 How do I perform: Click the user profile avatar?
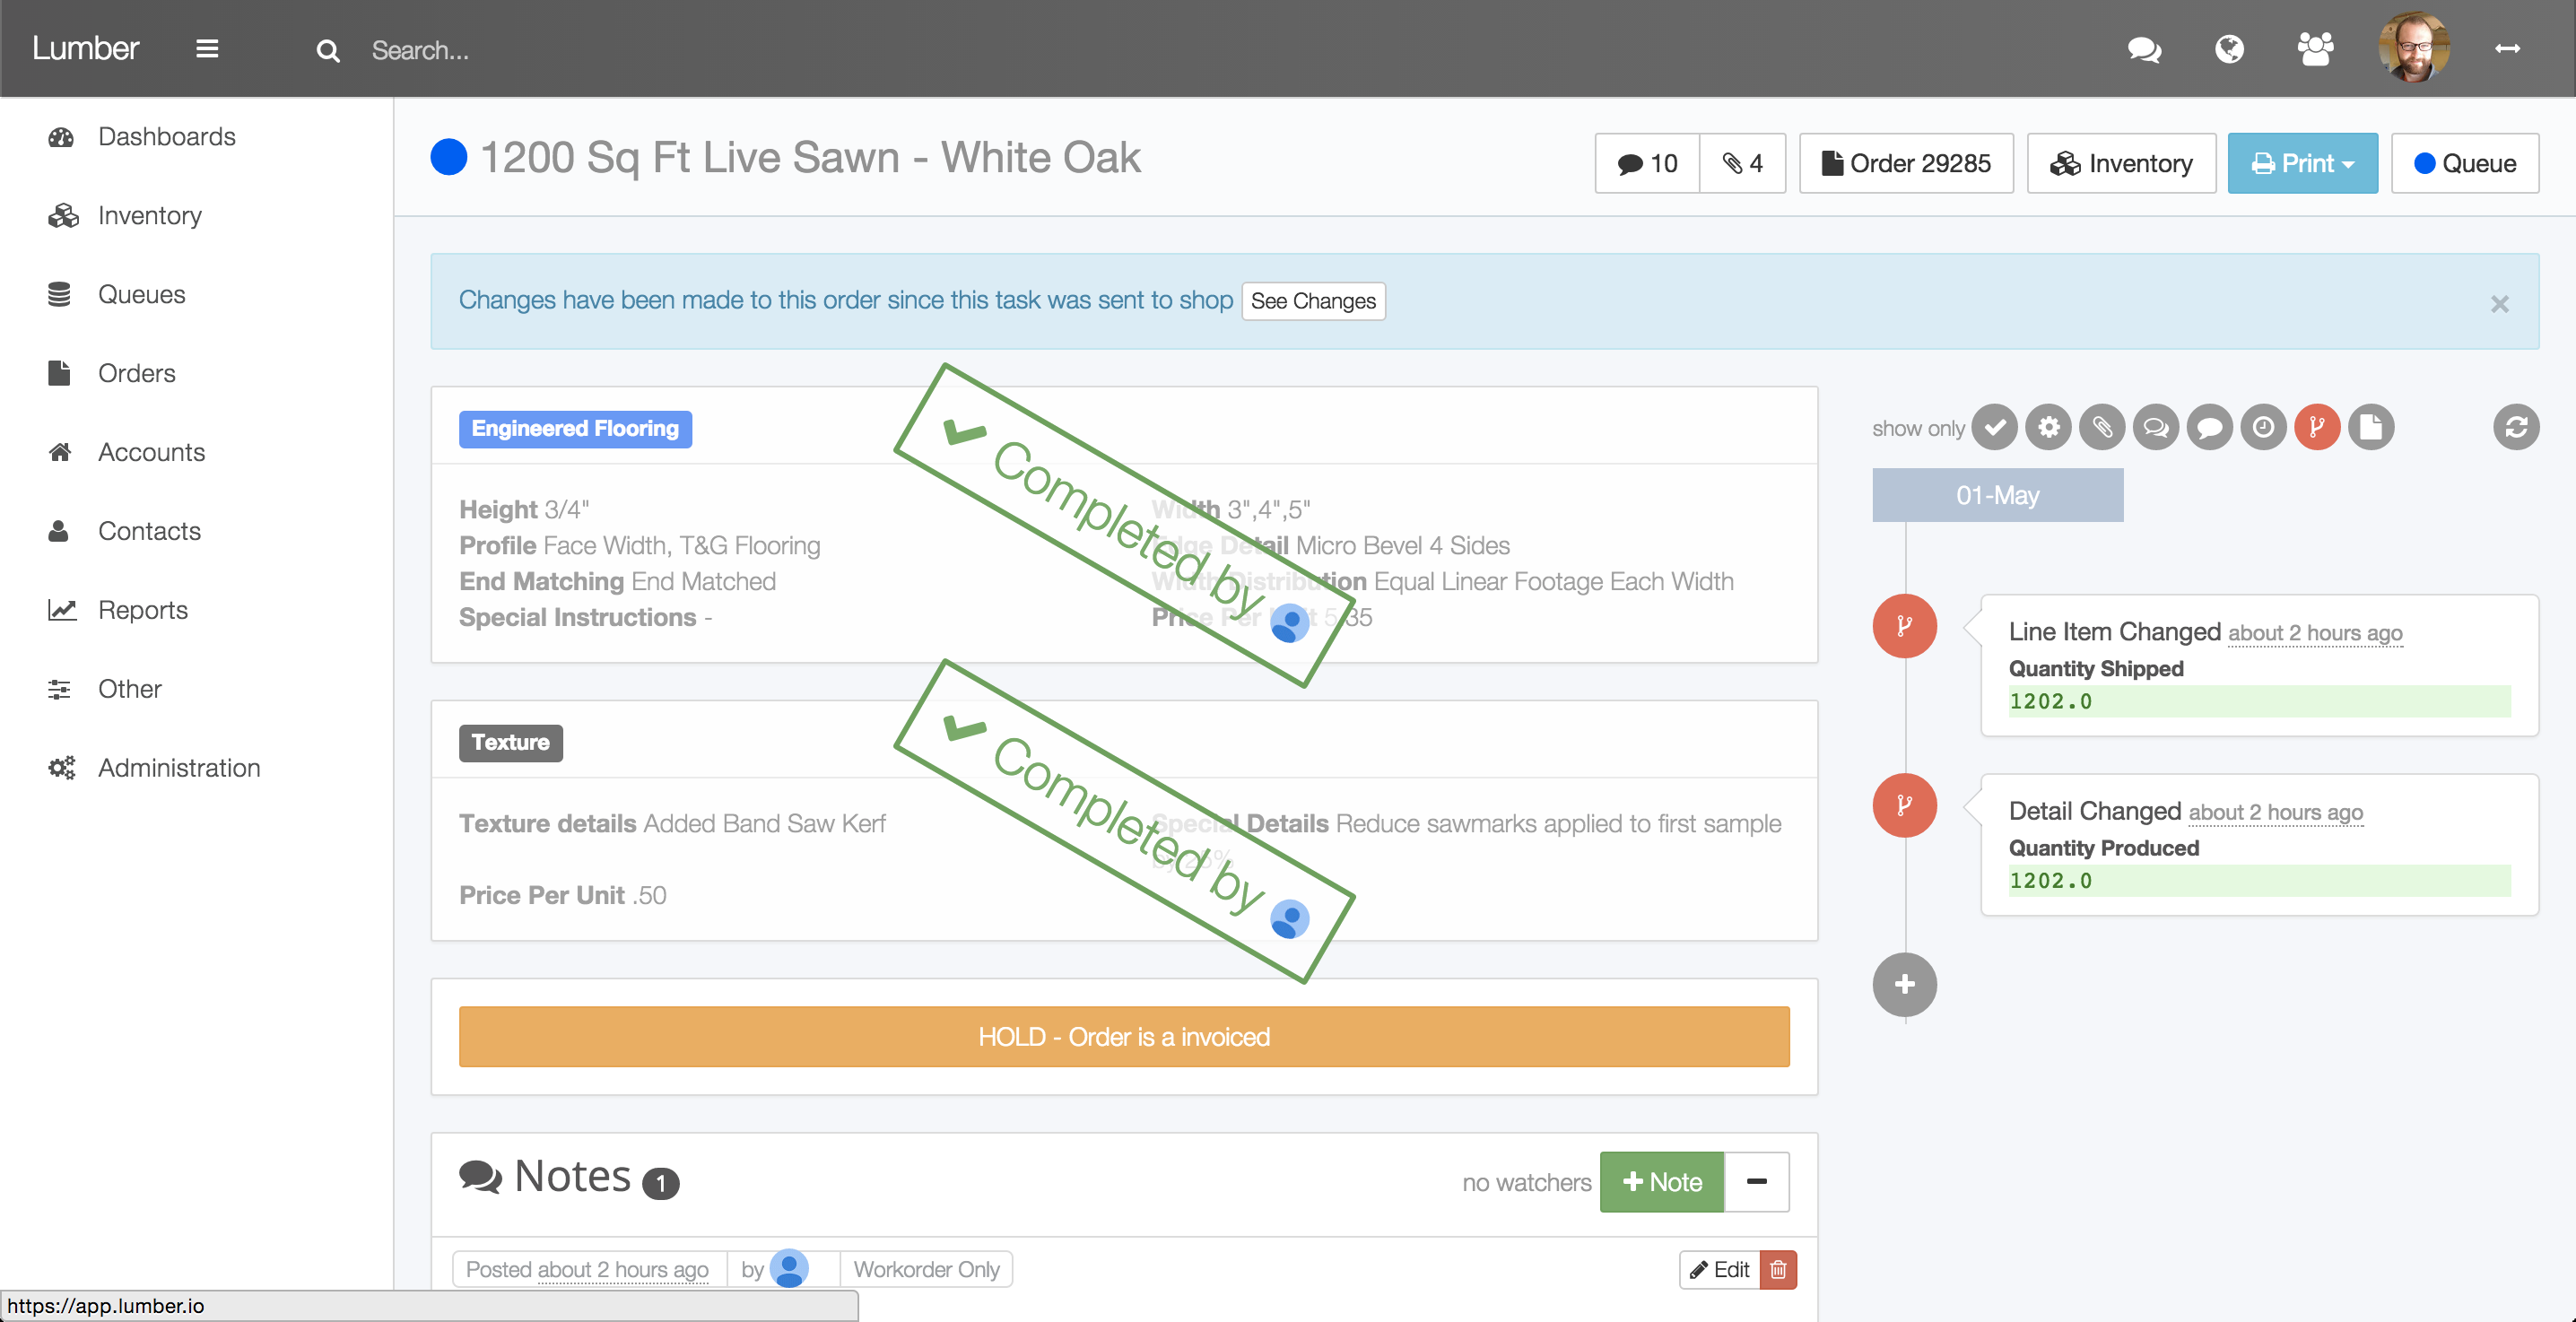pos(2413,47)
